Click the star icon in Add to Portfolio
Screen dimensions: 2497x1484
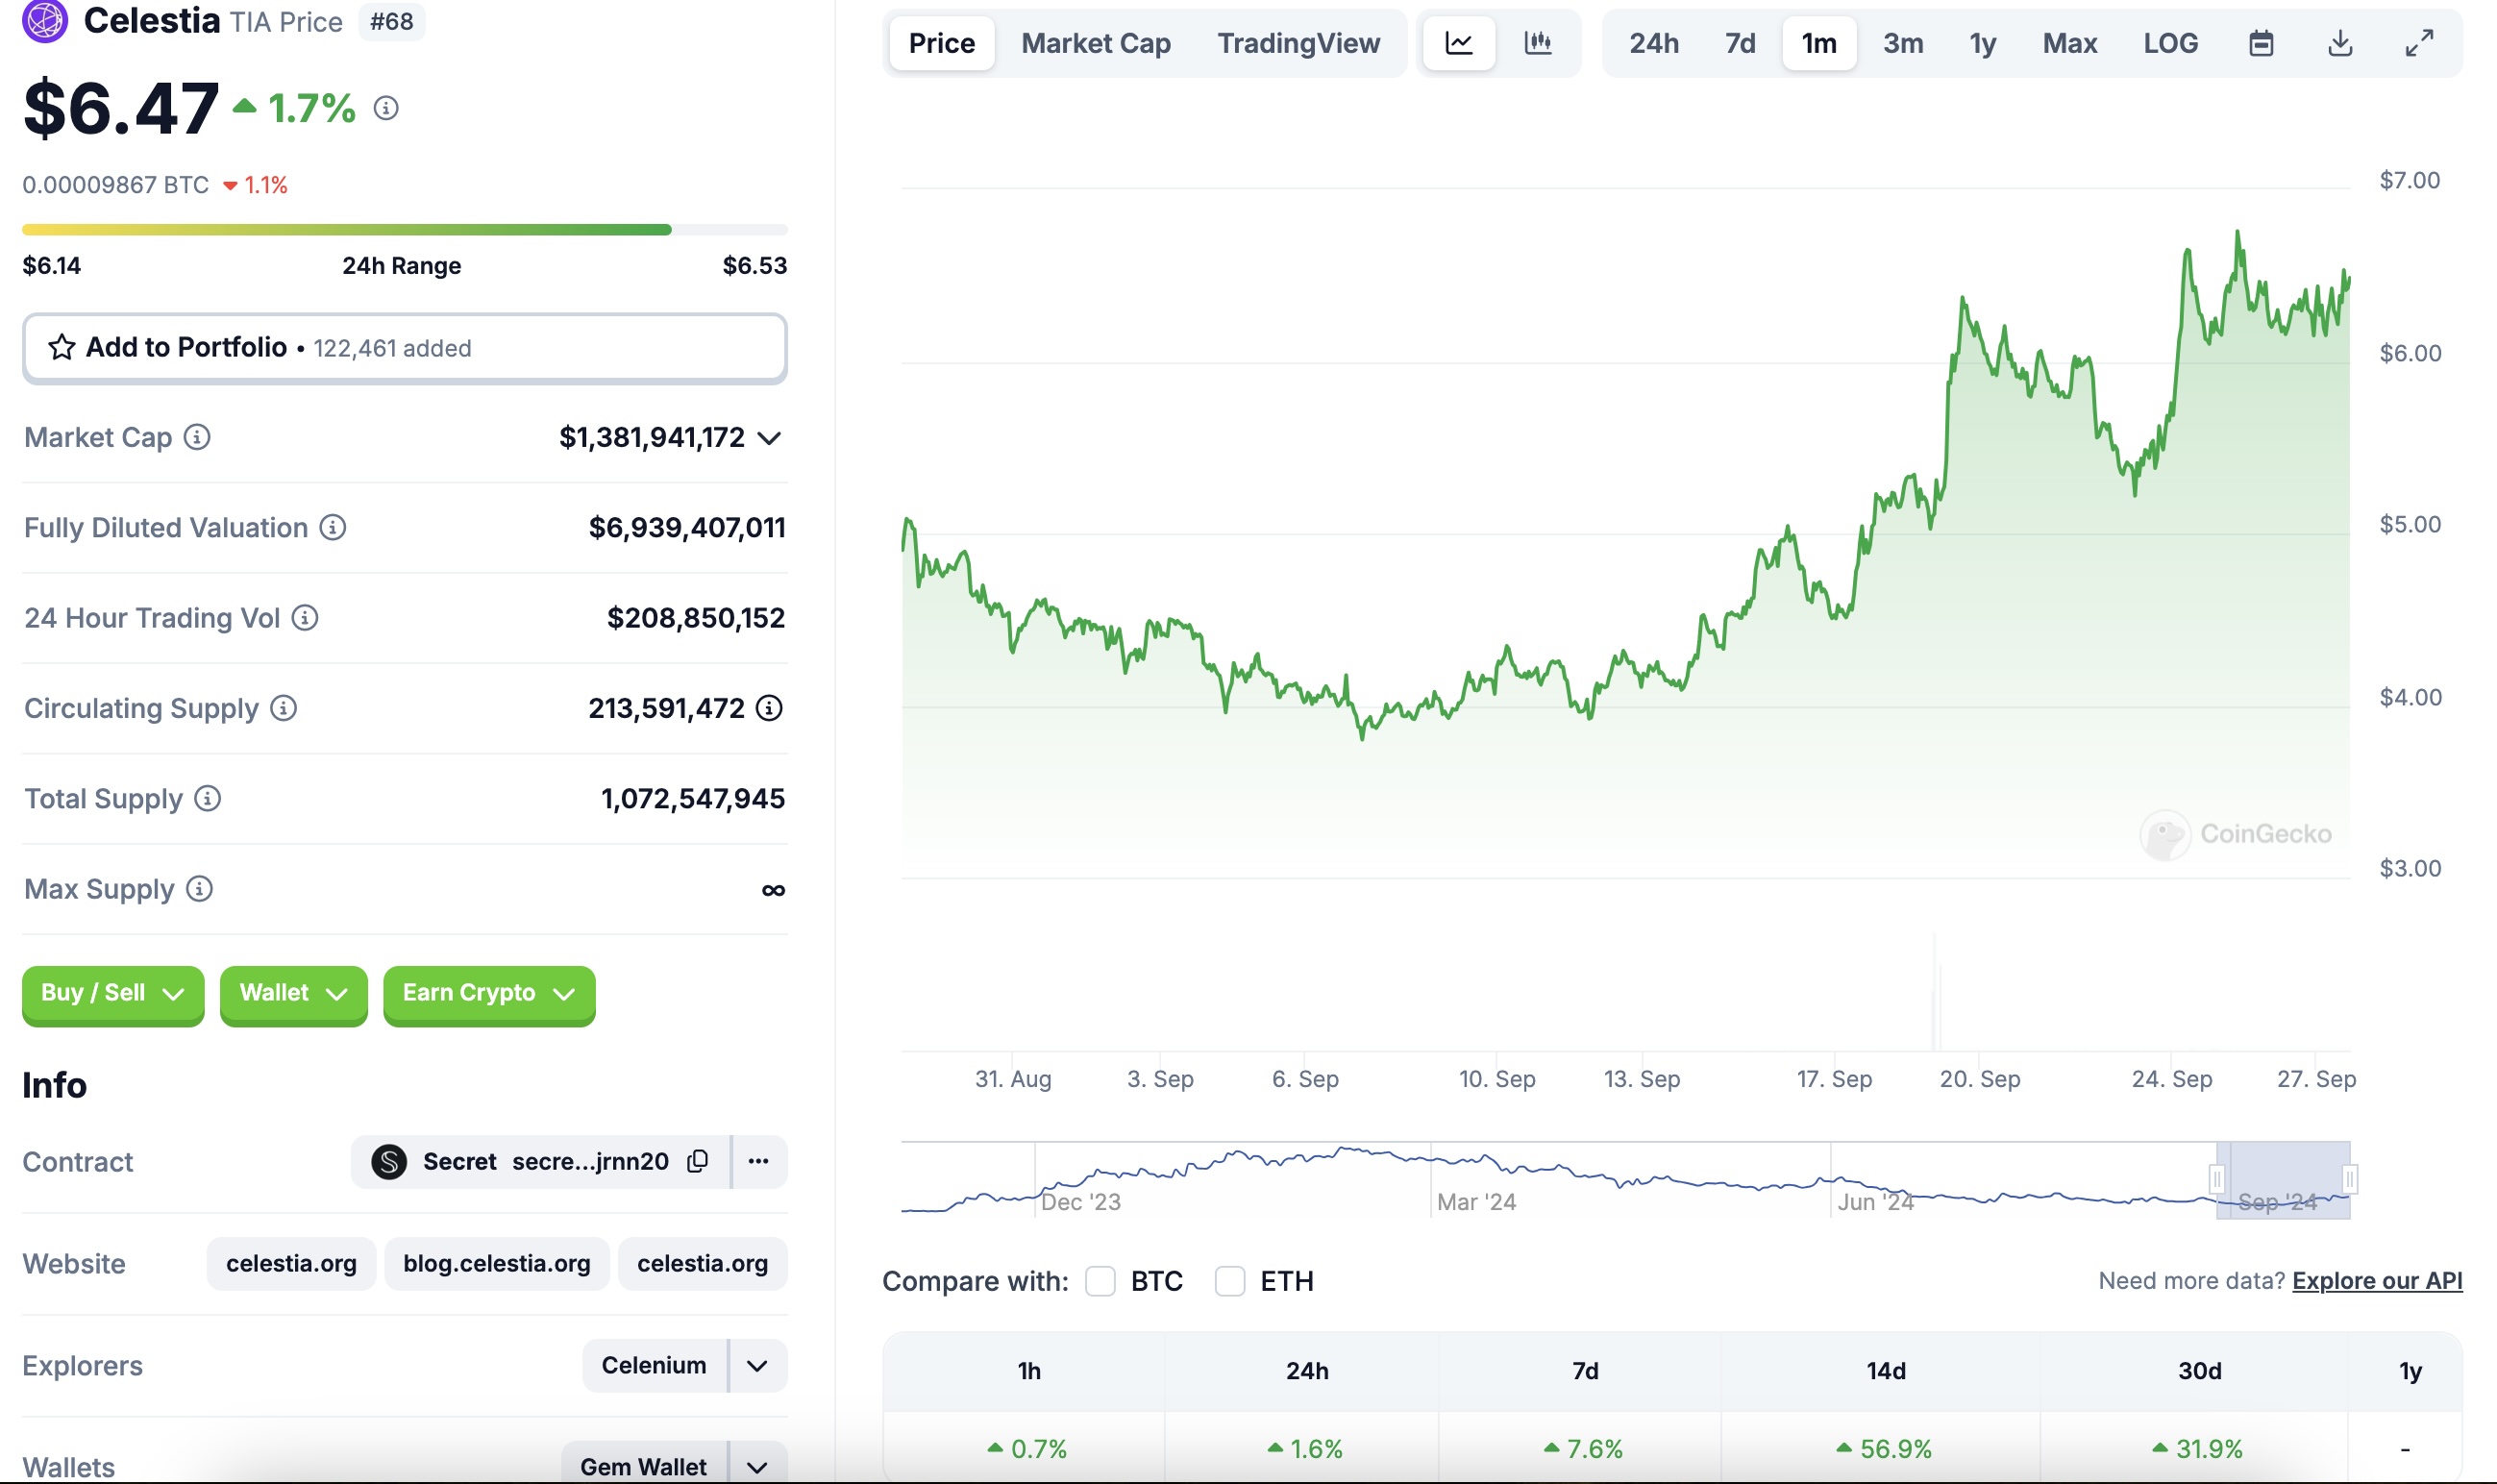62,347
